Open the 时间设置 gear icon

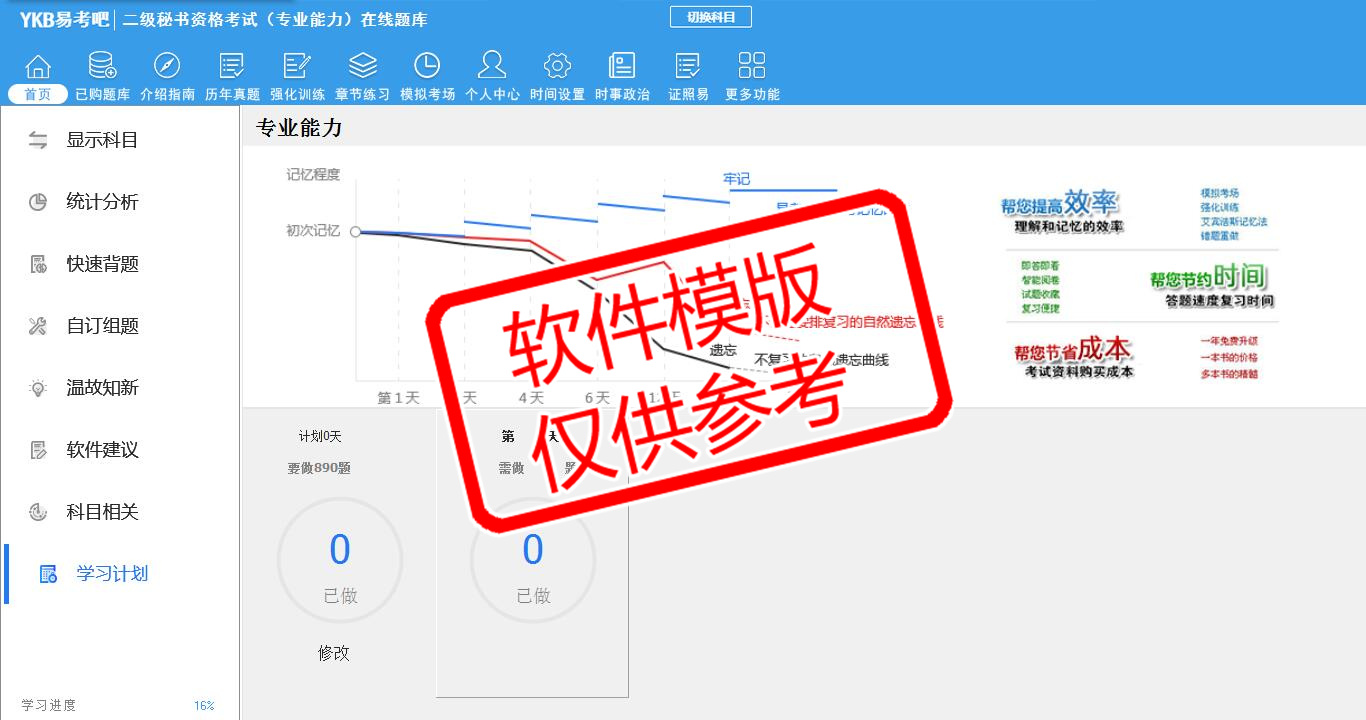point(557,66)
